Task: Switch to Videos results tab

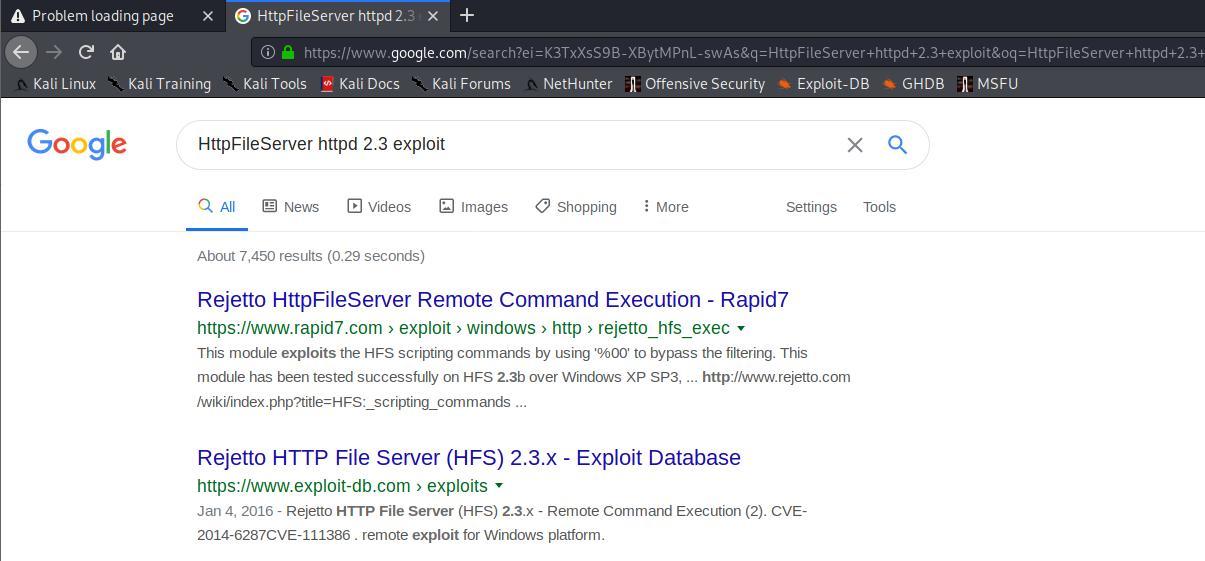Action: 379,207
